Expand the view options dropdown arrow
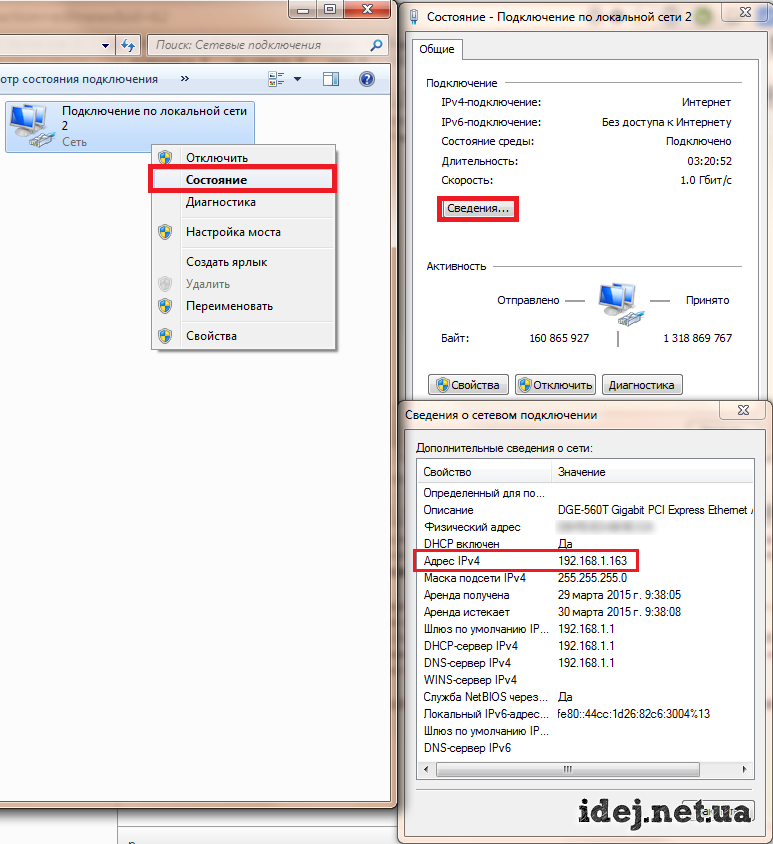The image size is (773, 844). [x=297, y=79]
